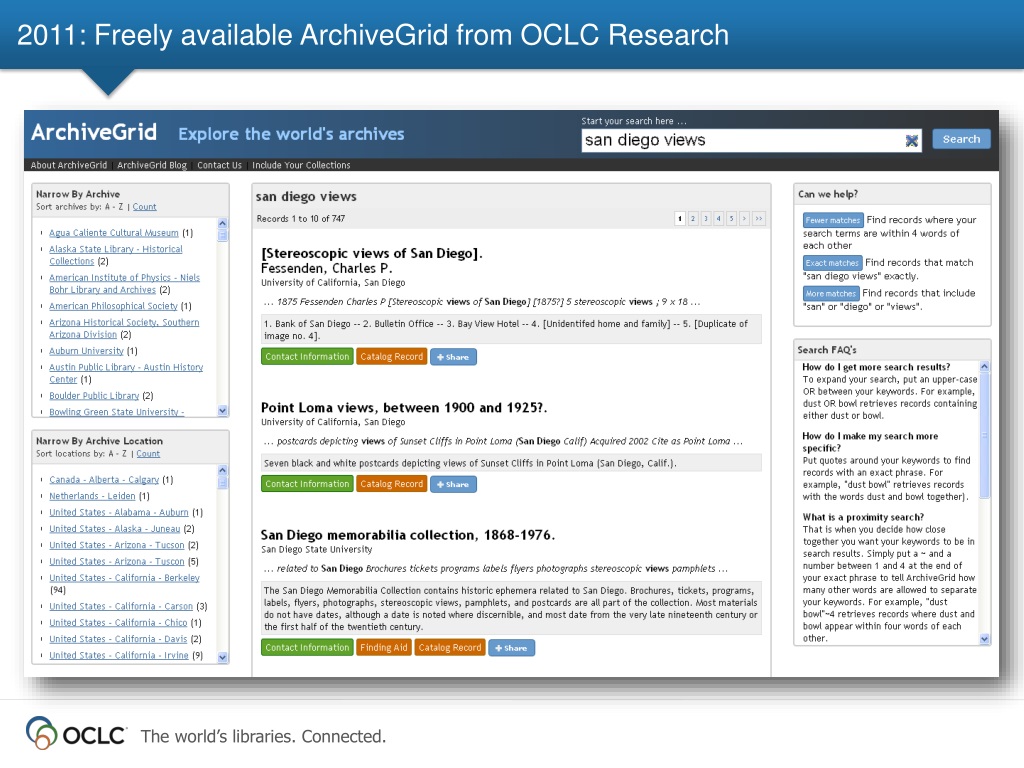Image resolution: width=1024 pixels, height=768 pixels.
Task: Click last page double-arrow in pagination
Action: (758, 219)
